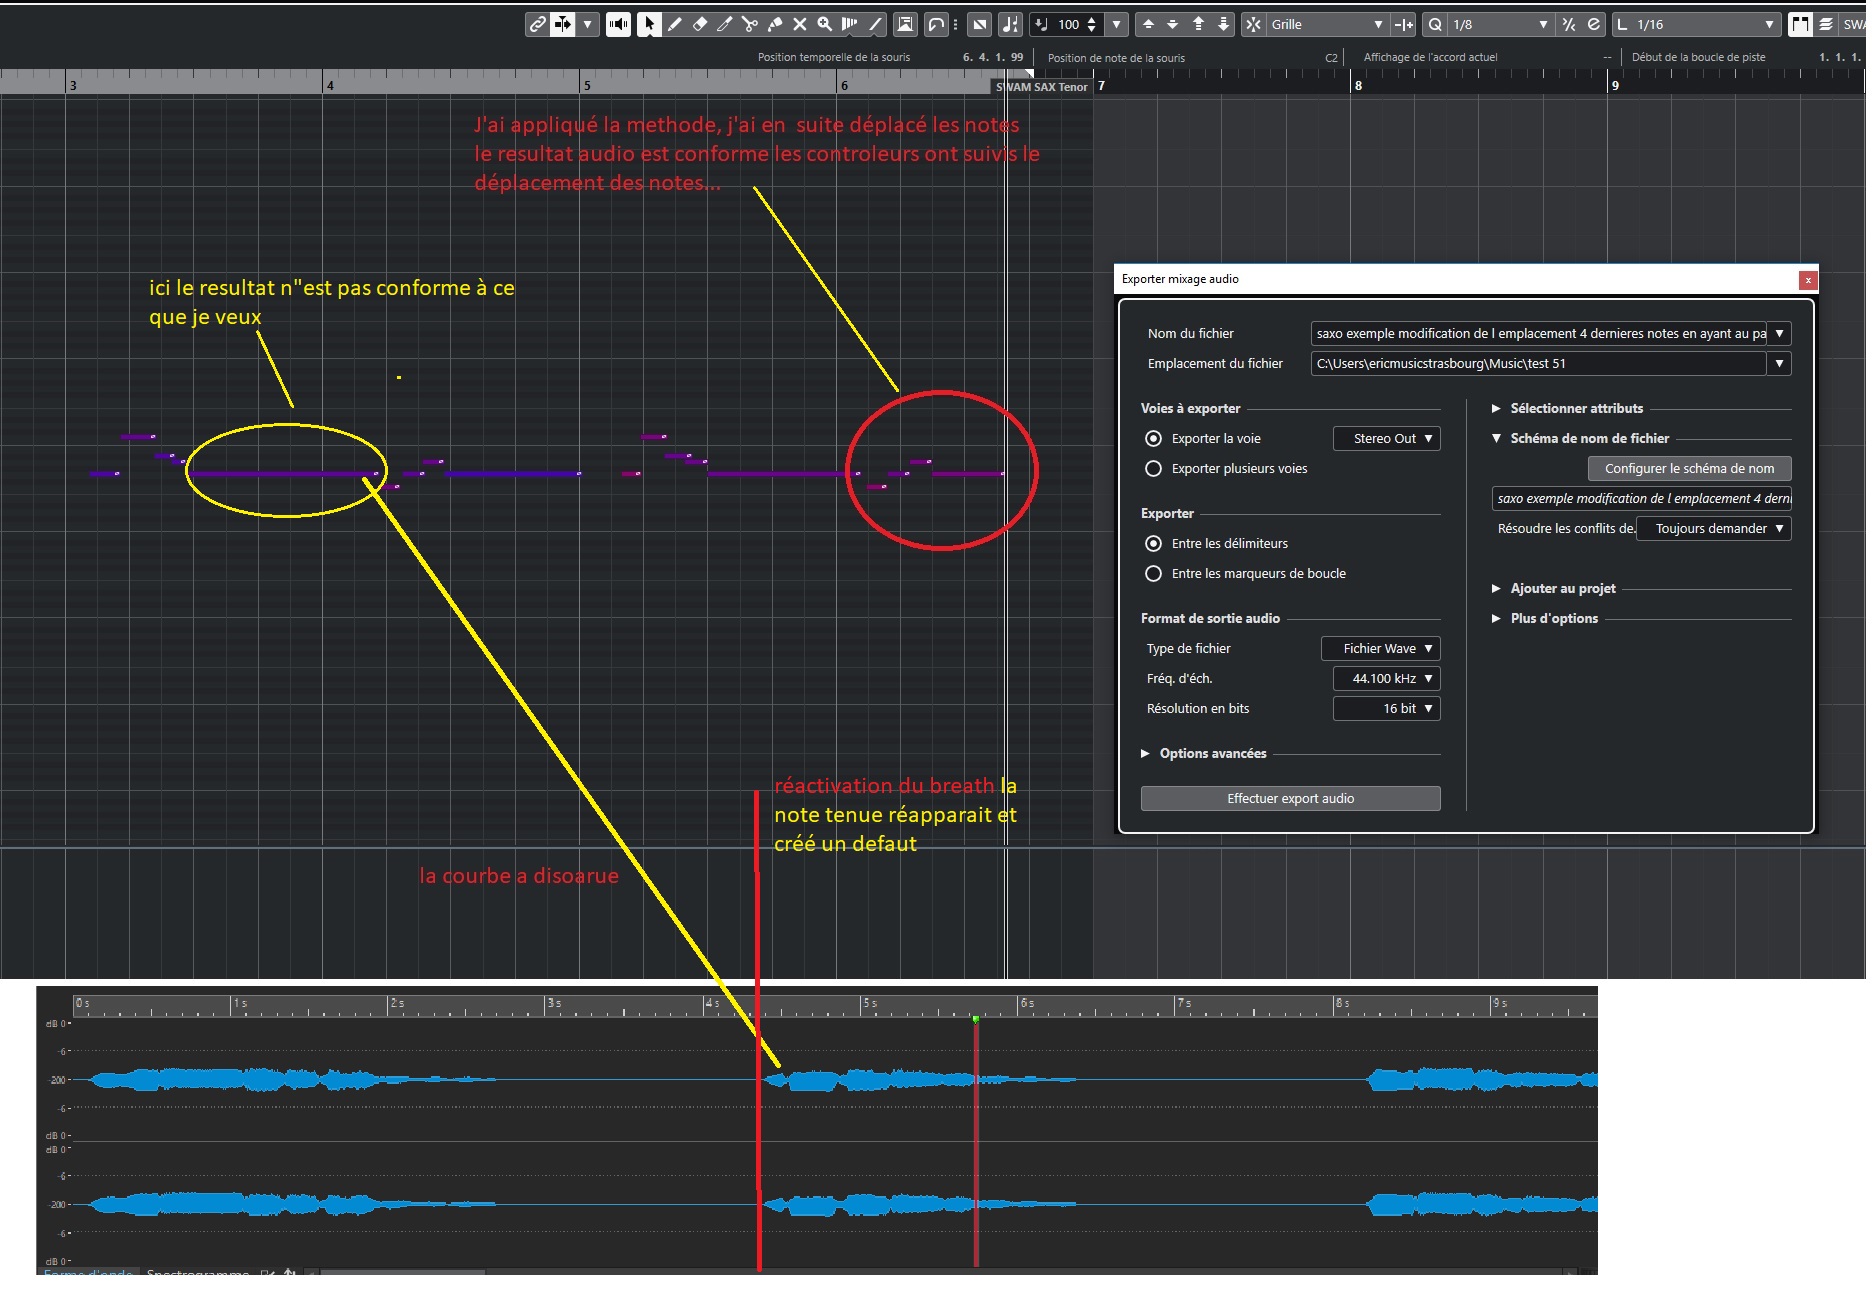Pick the Scissors split tool

click(x=750, y=24)
